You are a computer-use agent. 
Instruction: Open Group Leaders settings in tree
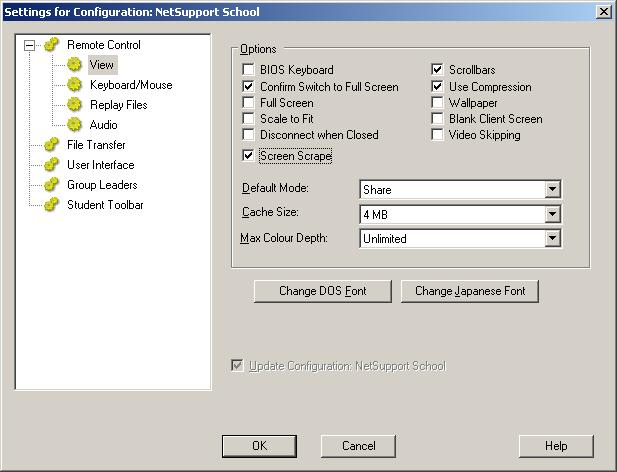102,185
